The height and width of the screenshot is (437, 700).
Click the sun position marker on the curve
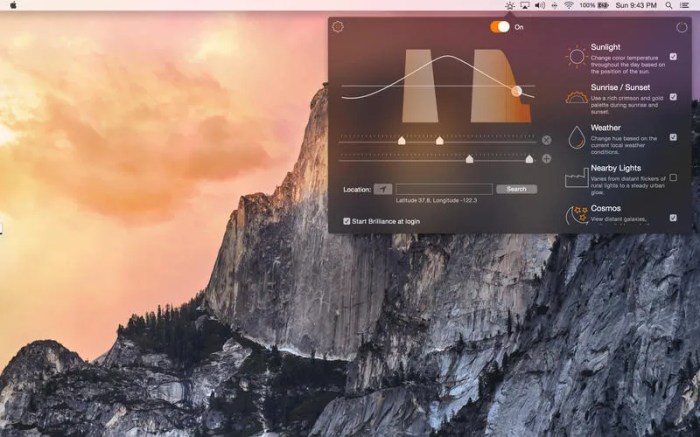517,91
